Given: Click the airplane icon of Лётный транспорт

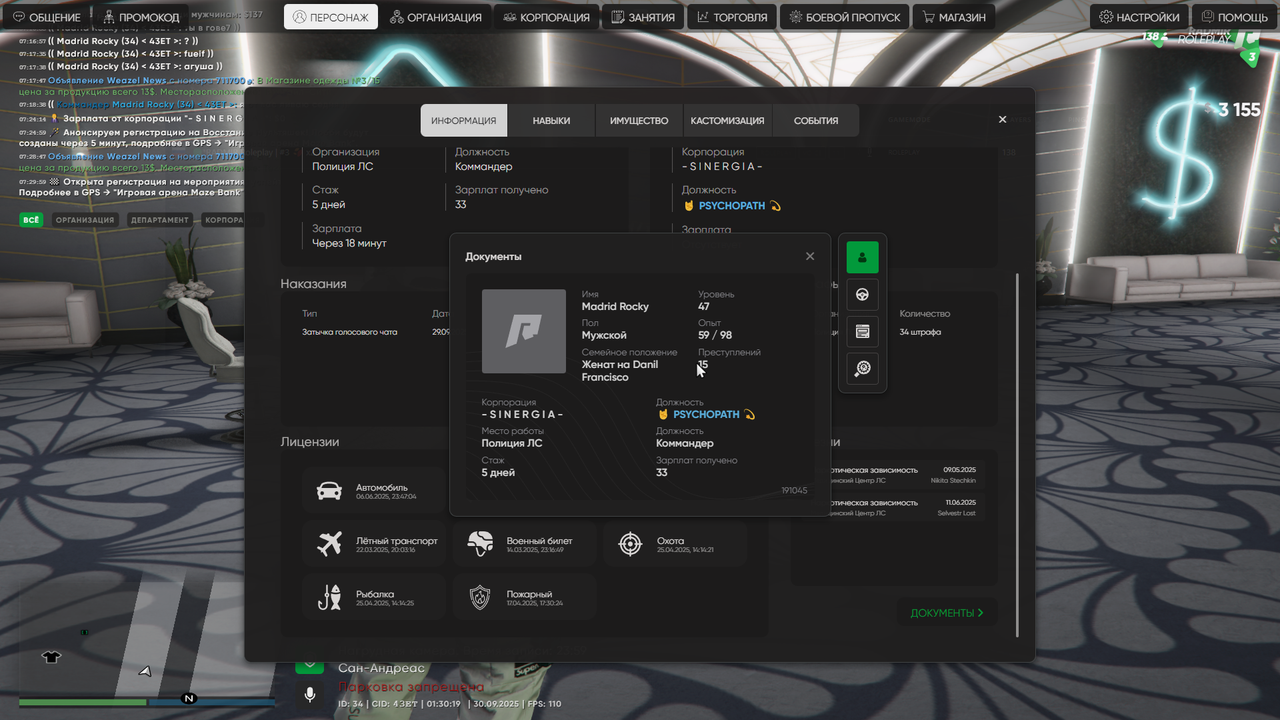Looking at the screenshot, I should 329,544.
